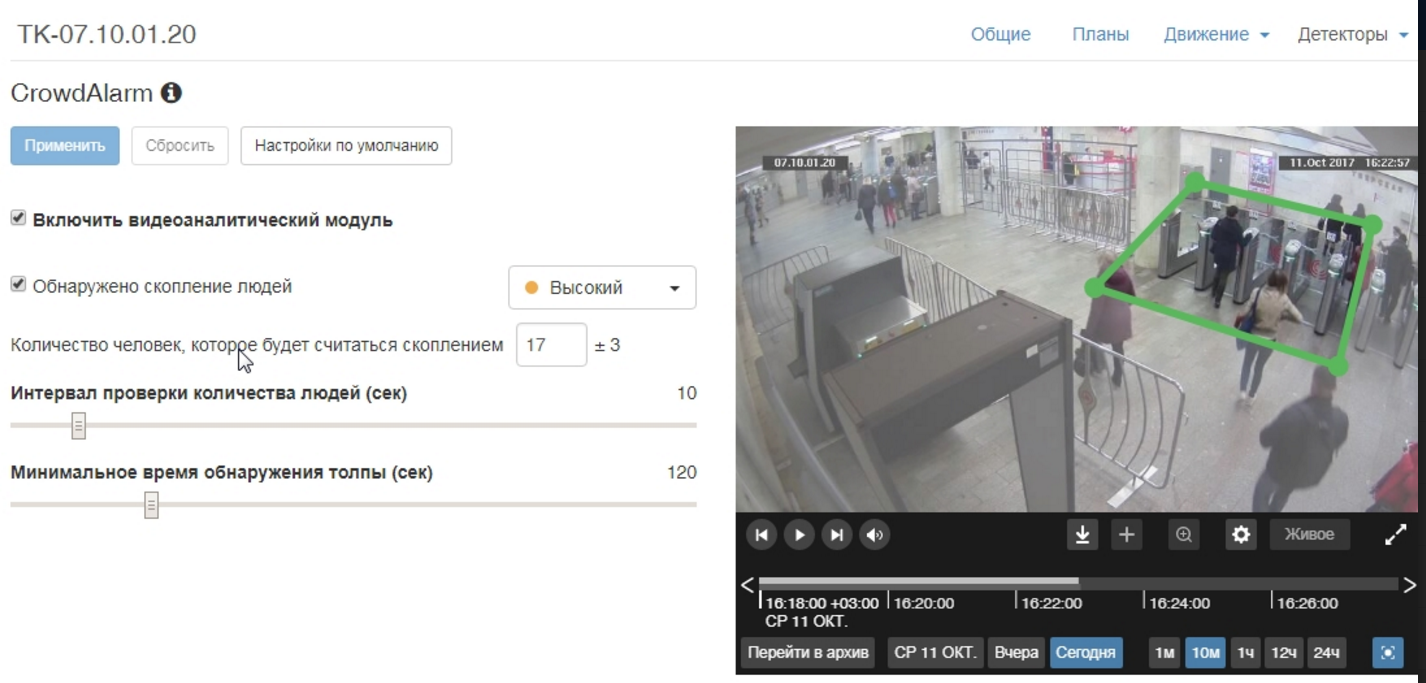The width and height of the screenshot is (1426, 683).
Task: Focus the crowd count input field
Action: click(x=551, y=345)
